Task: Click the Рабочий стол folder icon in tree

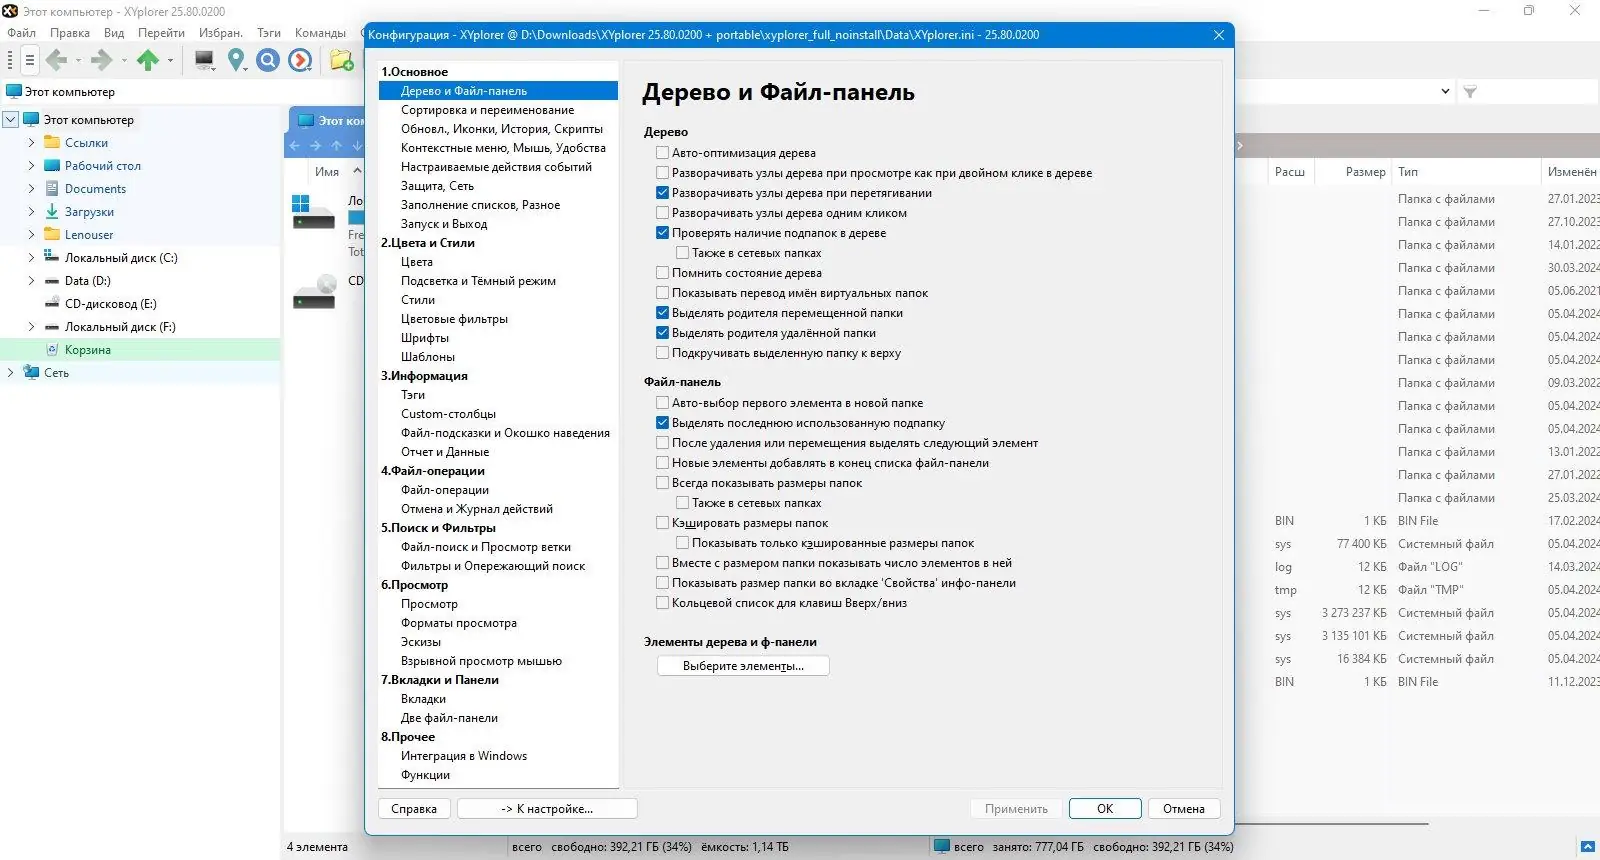Action: coord(52,166)
